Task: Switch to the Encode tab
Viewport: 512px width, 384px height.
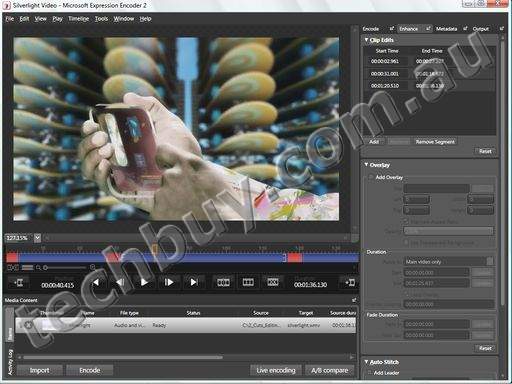Action: pyautogui.click(x=371, y=29)
